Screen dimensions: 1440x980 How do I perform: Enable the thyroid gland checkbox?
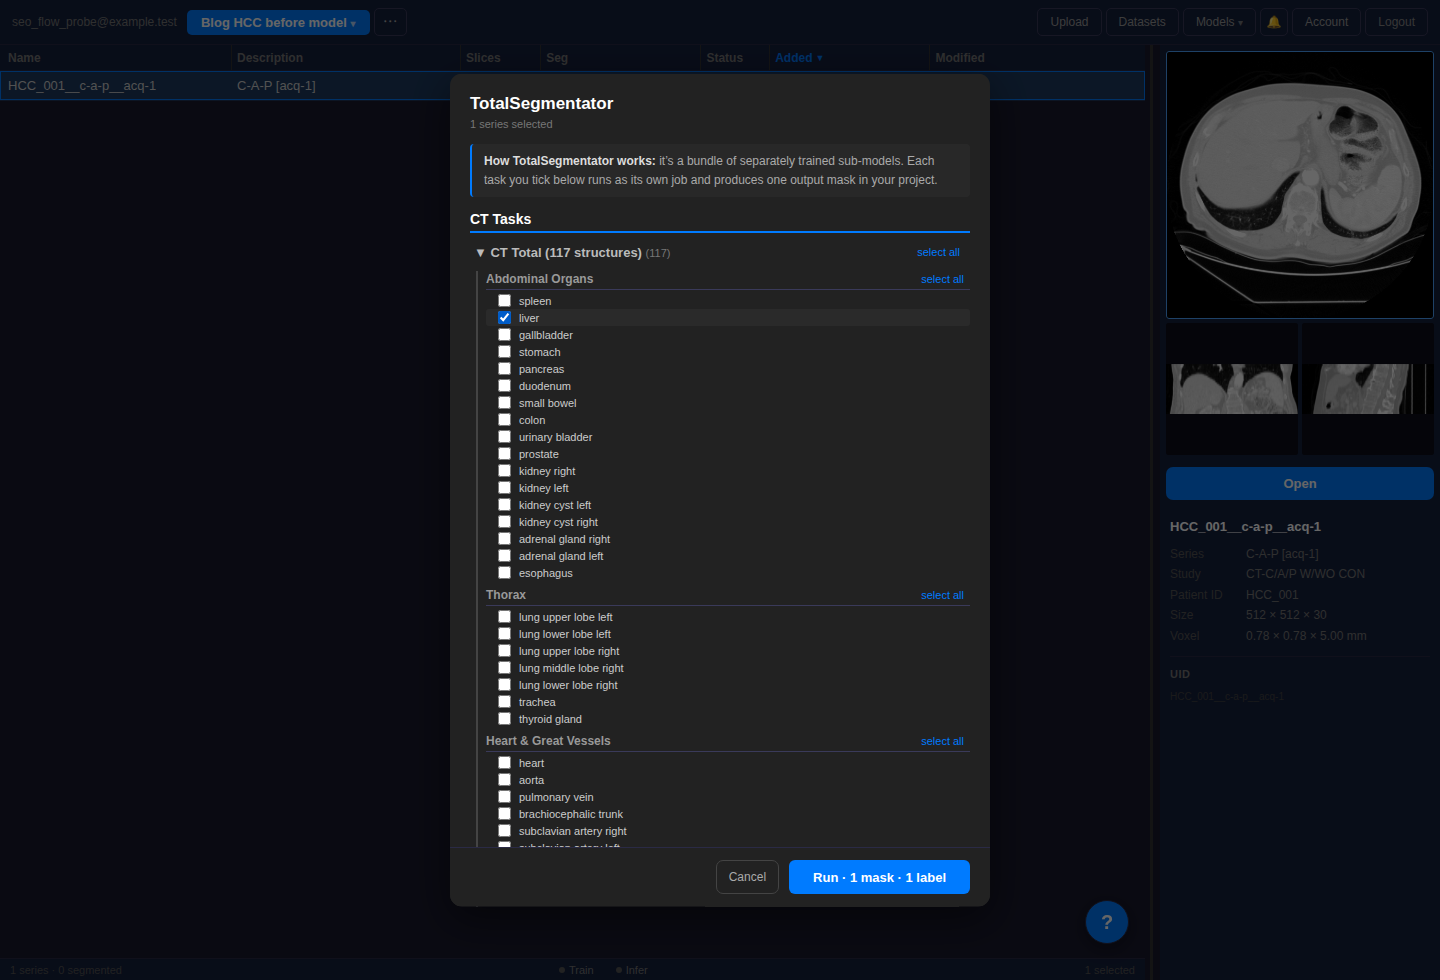click(x=505, y=719)
